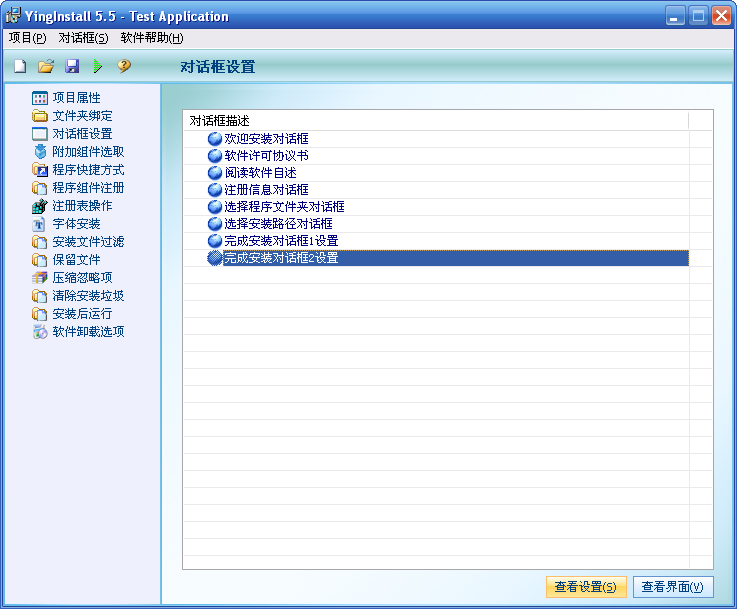Click the 查看界面(V) button

point(673,587)
